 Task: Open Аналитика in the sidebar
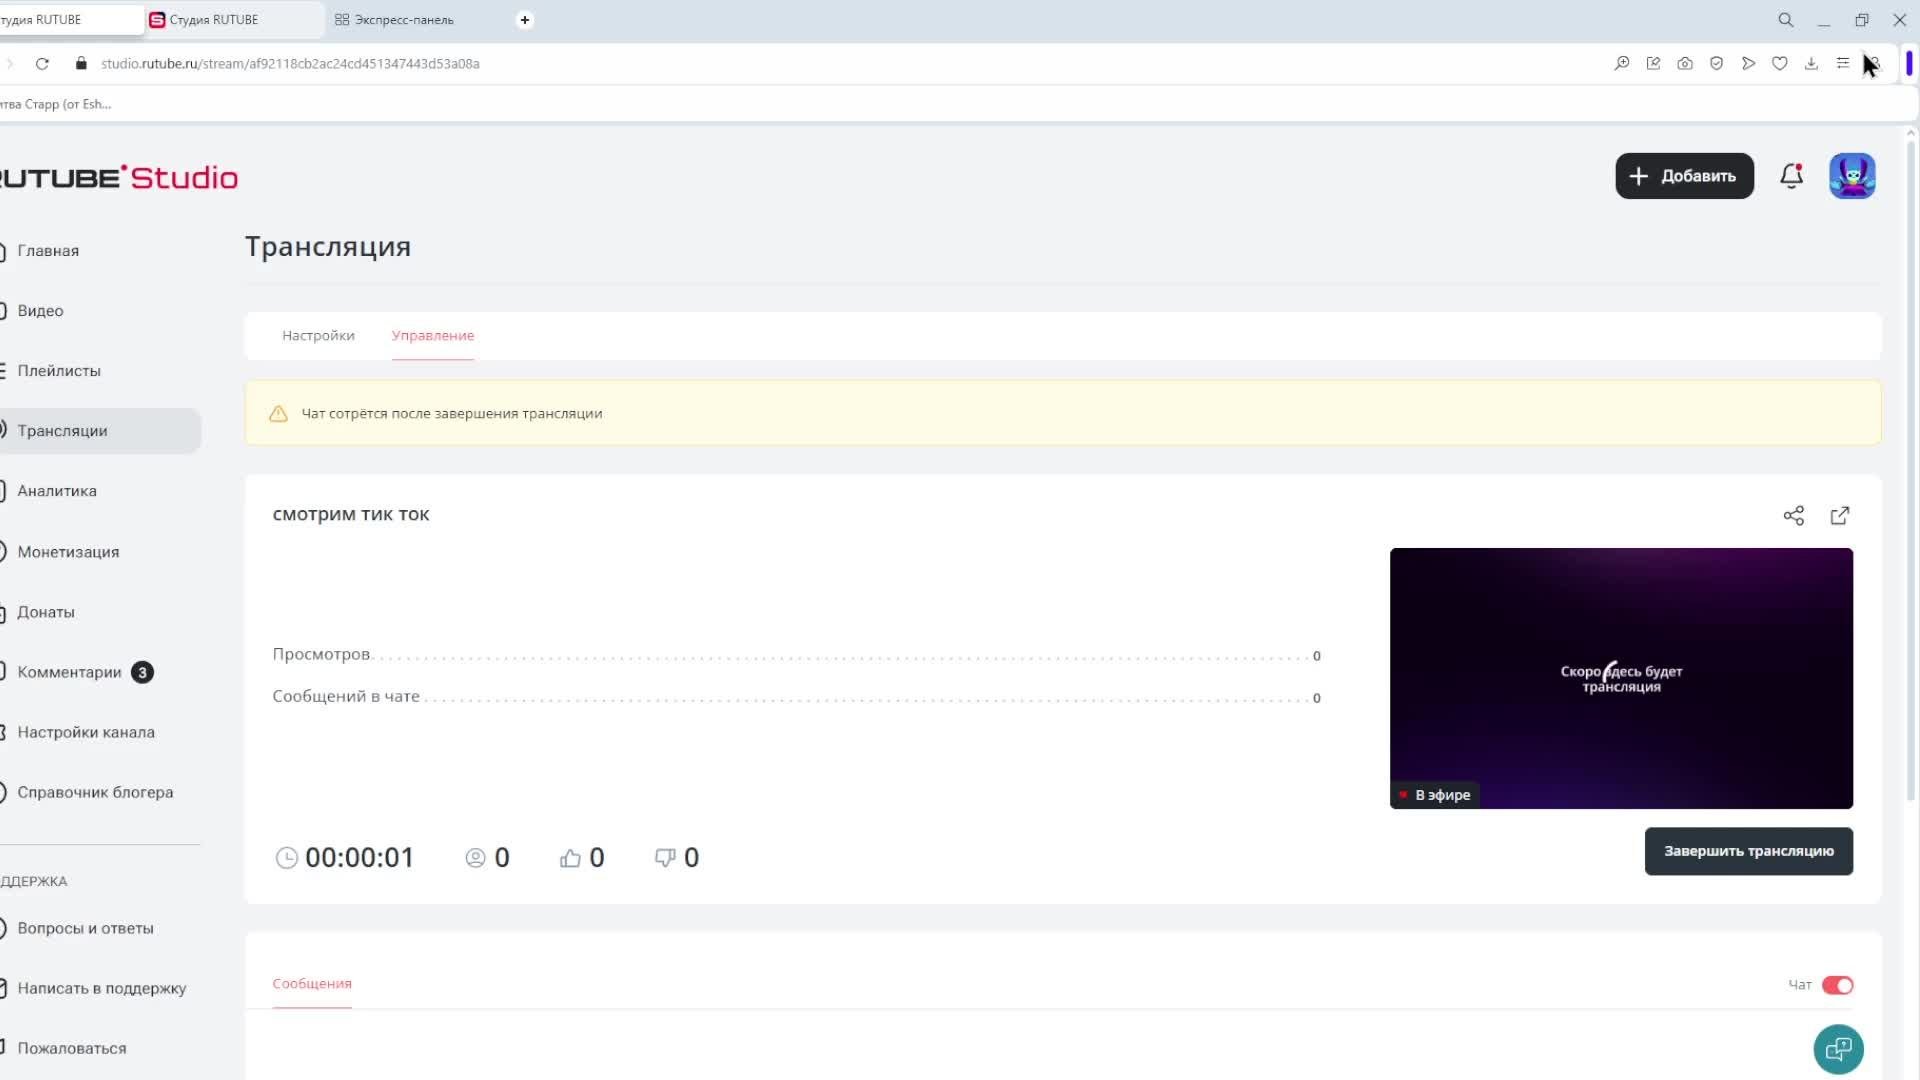(x=57, y=491)
